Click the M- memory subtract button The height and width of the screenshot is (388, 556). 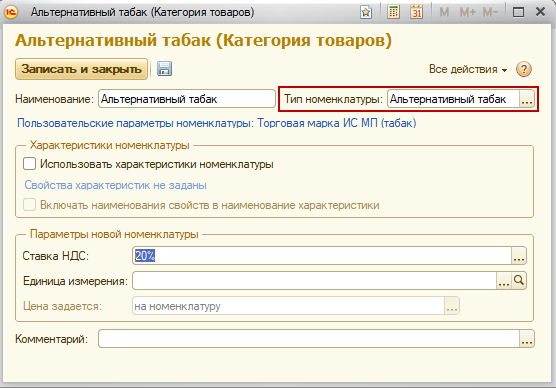pos(490,12)
